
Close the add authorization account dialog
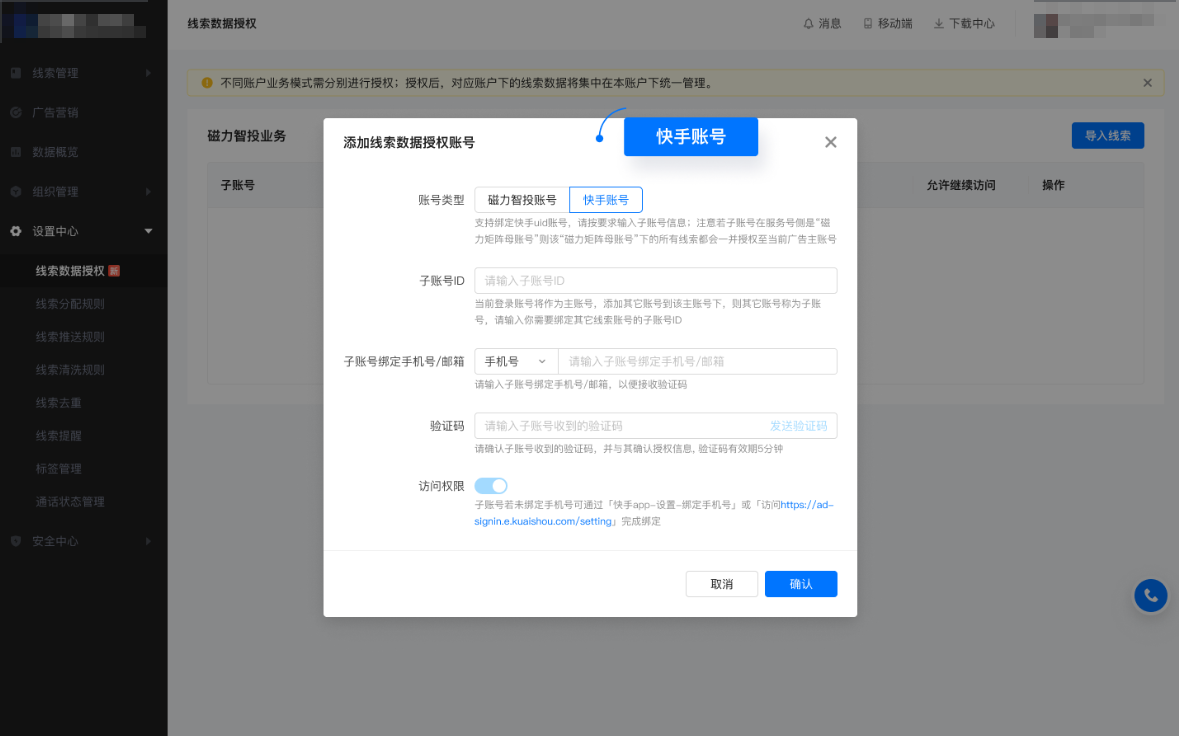(830, 142)
